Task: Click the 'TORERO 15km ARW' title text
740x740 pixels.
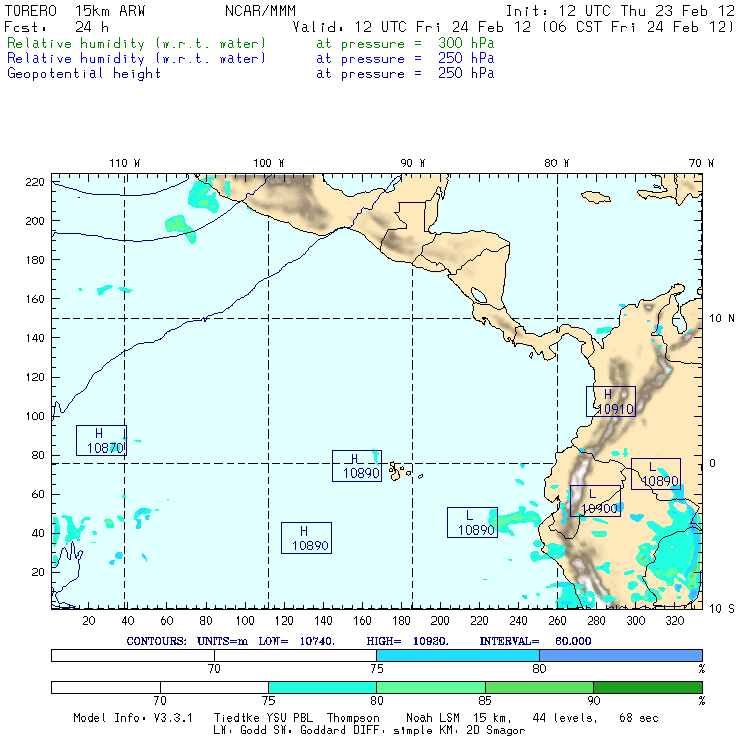Action: (x=75, y=11)
